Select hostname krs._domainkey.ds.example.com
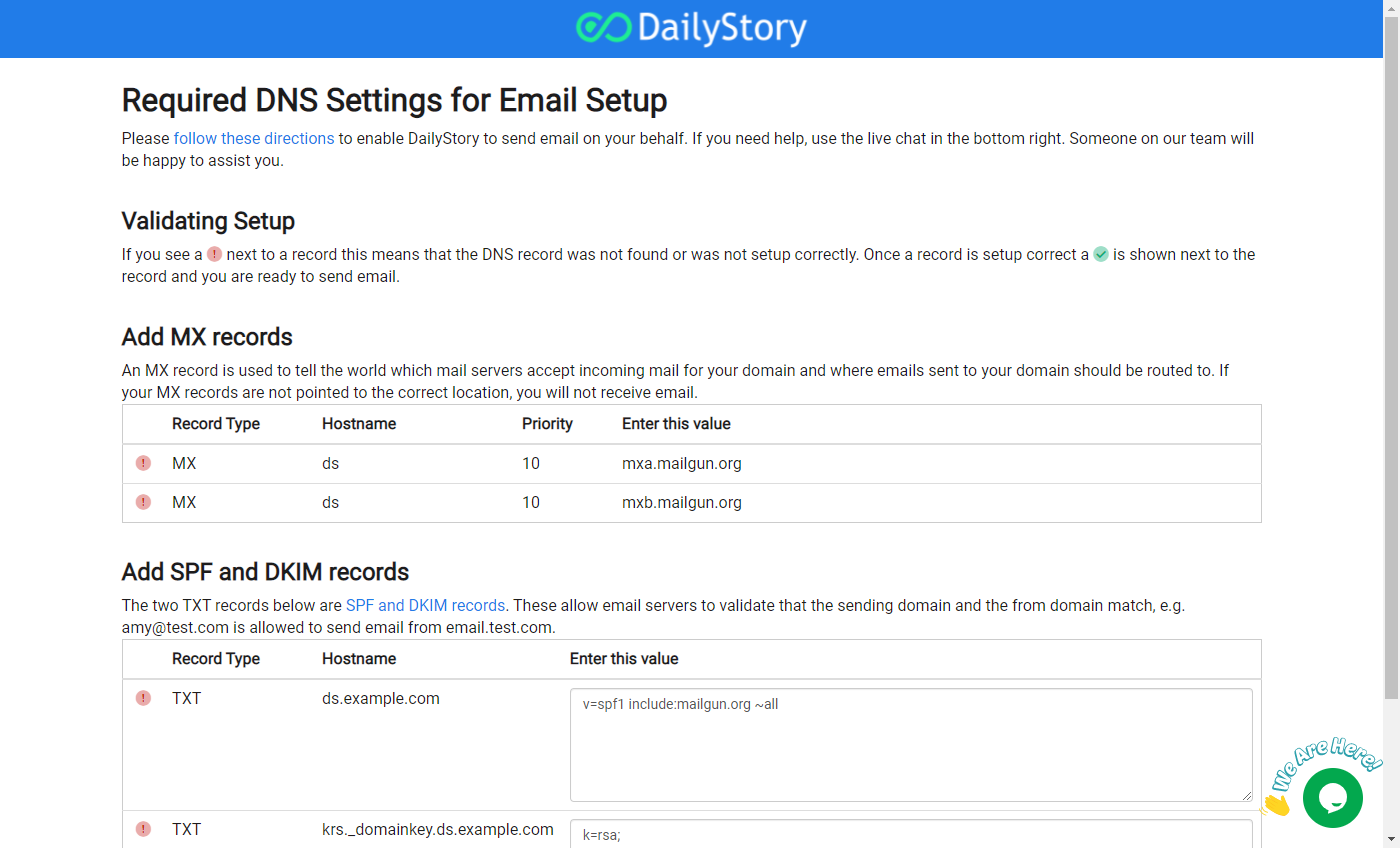1400x848 pixels. pos(438,829)
